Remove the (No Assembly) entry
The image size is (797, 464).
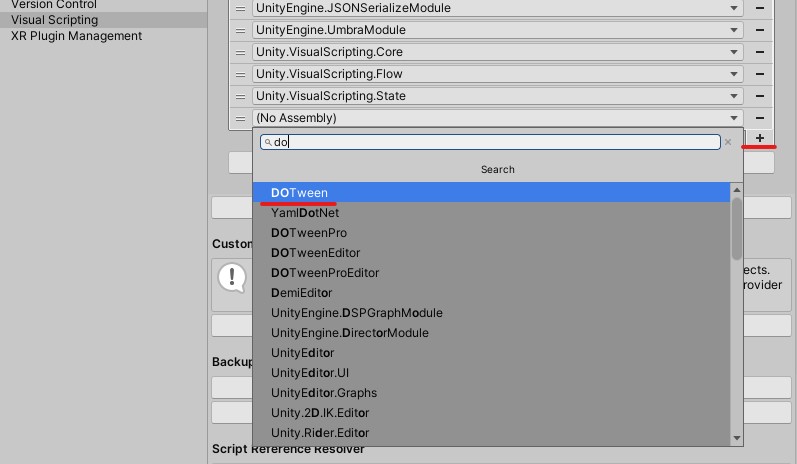coord(759,118)
